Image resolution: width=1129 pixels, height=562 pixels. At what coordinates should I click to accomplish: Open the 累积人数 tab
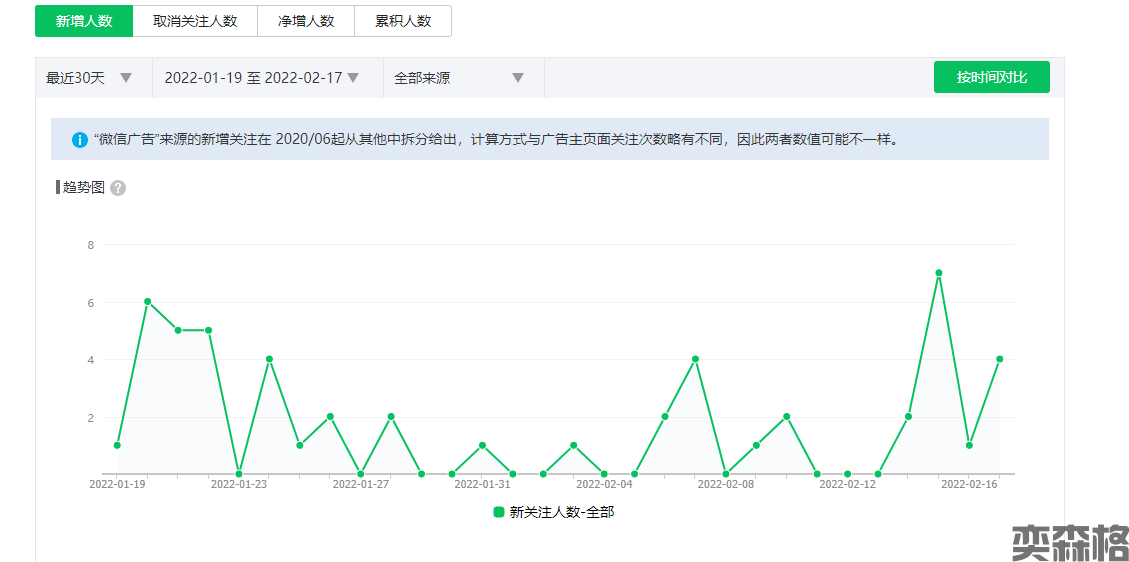coord(403,21)
